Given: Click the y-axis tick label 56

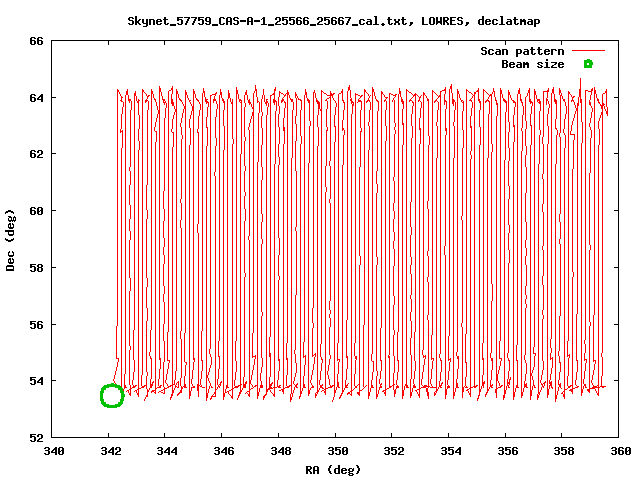Looking at the screenshot, I should coord(36,325).
